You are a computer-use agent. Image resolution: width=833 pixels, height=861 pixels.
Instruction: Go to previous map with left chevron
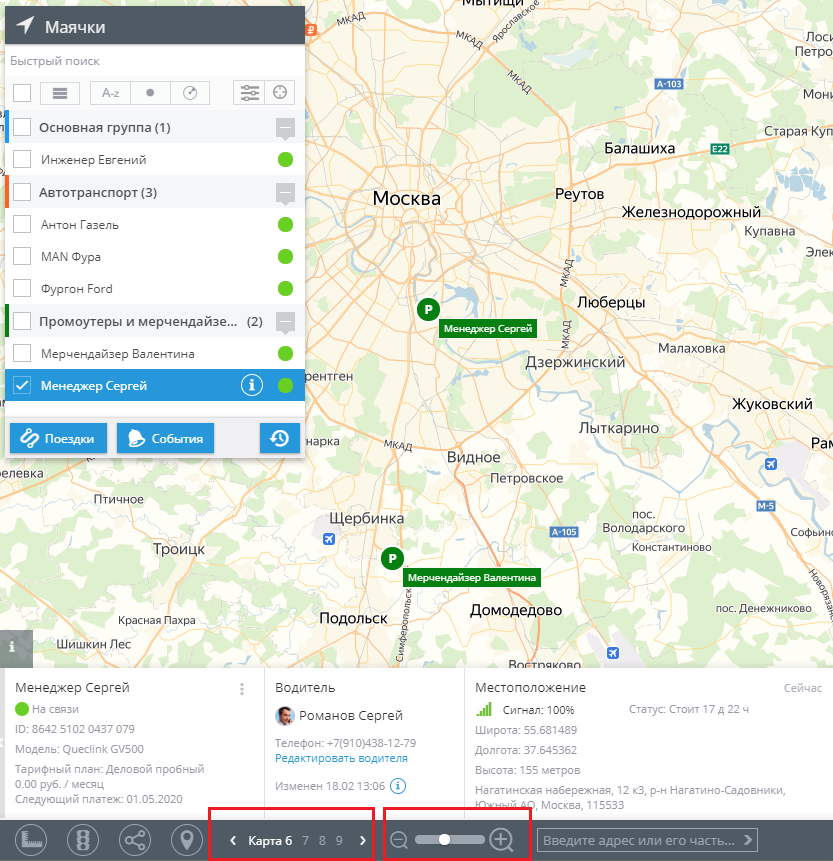pos(233,840)
